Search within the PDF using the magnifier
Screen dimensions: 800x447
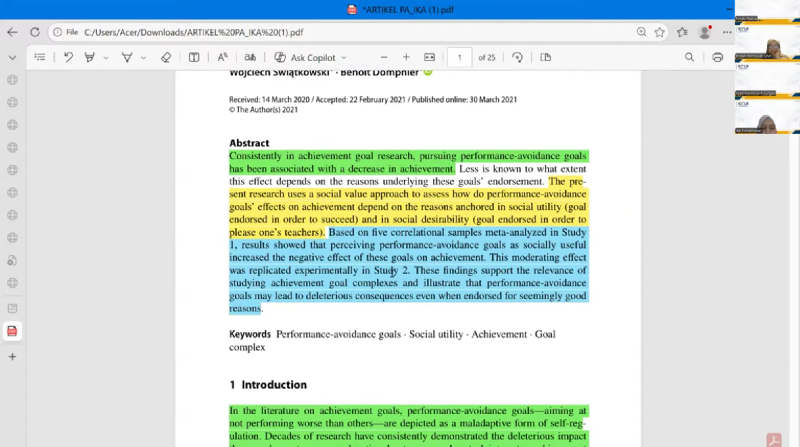coord(689,57)
